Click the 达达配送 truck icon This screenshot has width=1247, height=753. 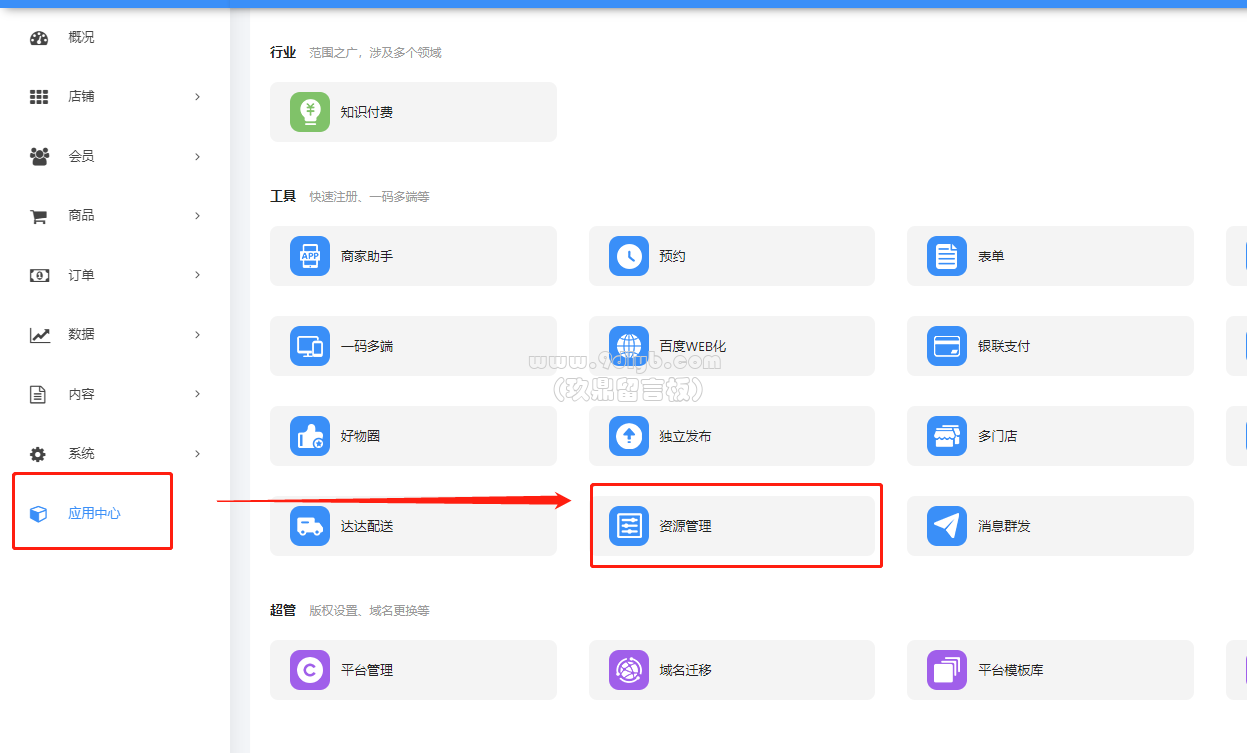[310, 526]
